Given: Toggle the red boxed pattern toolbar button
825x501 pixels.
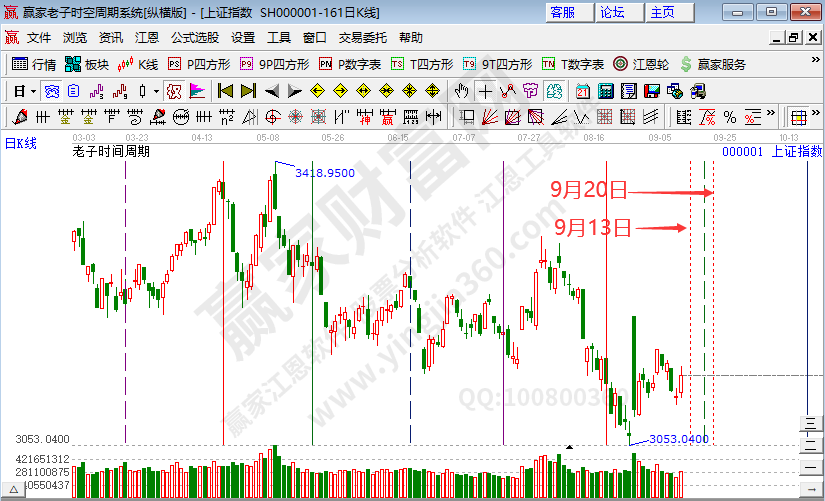Looking at the screenshot, I should (174, 91).
